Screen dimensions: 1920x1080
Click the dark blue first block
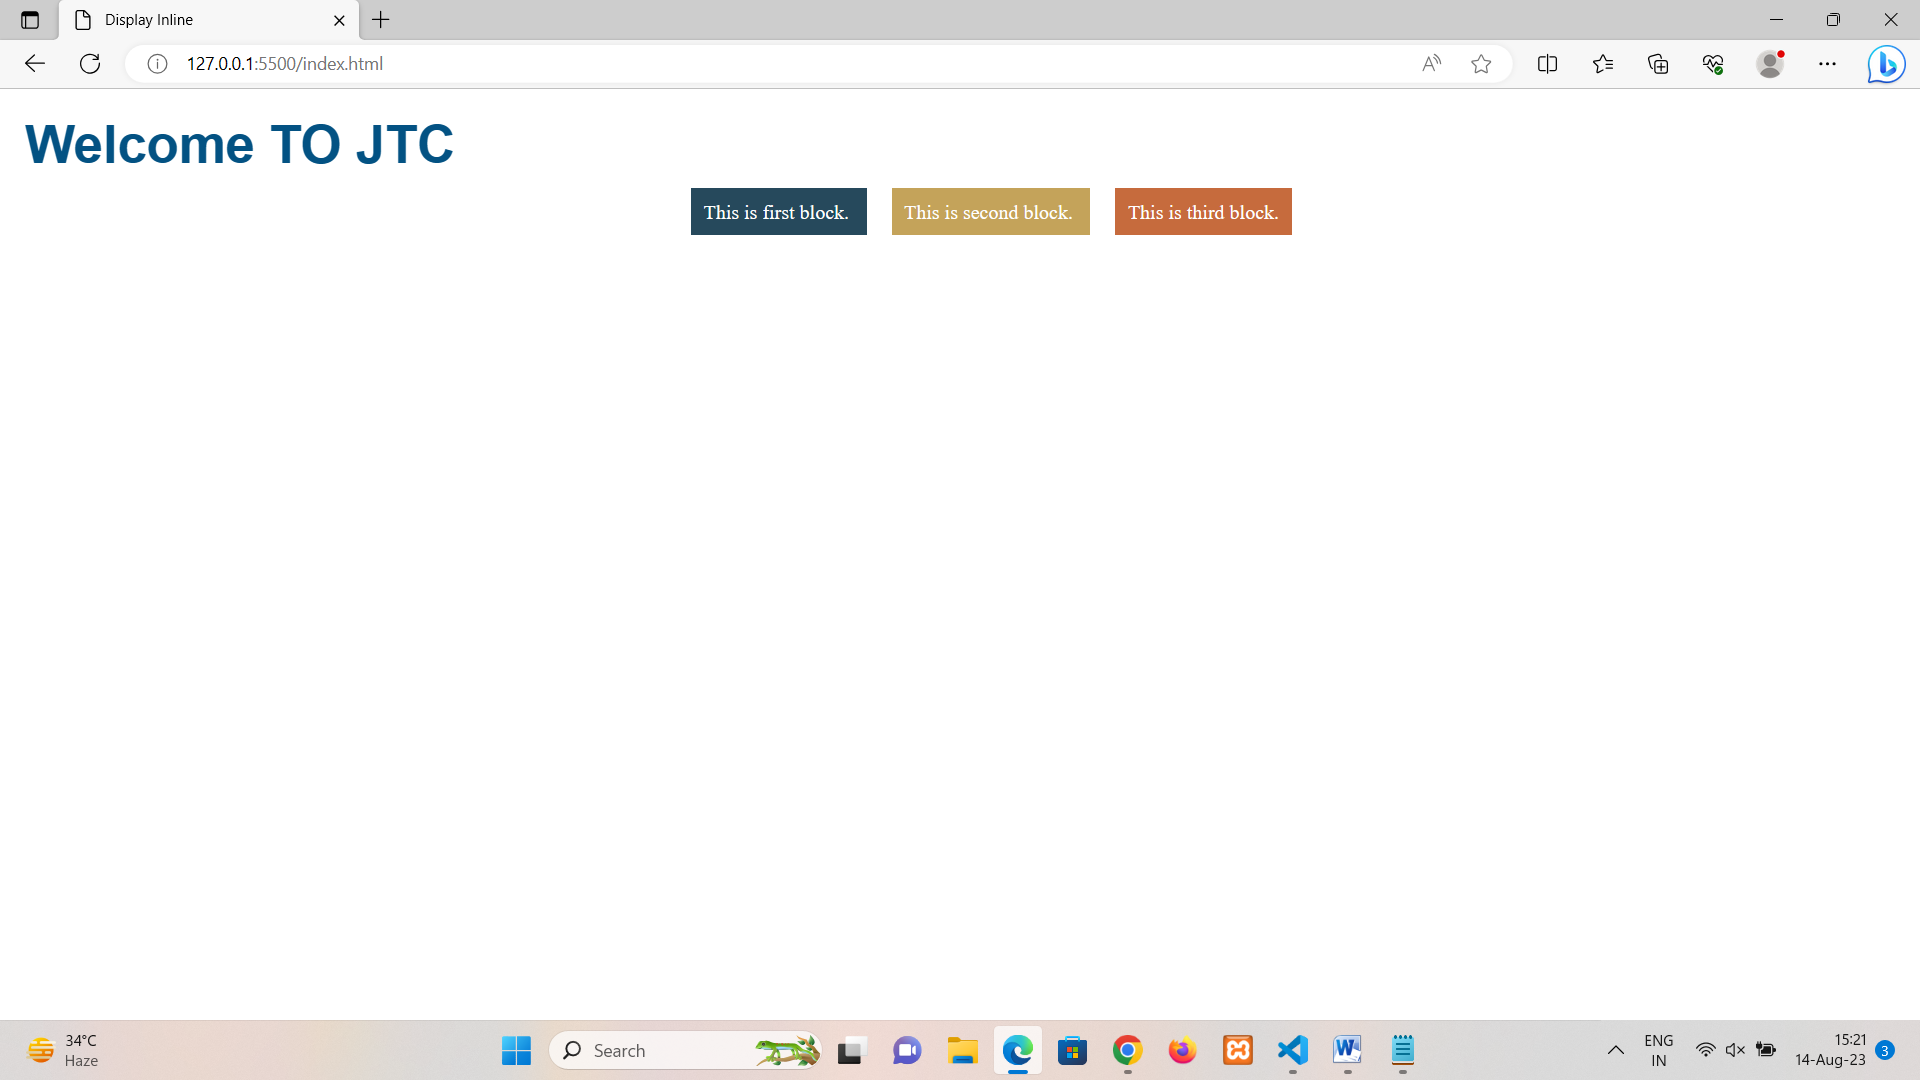tap(778, 212)
